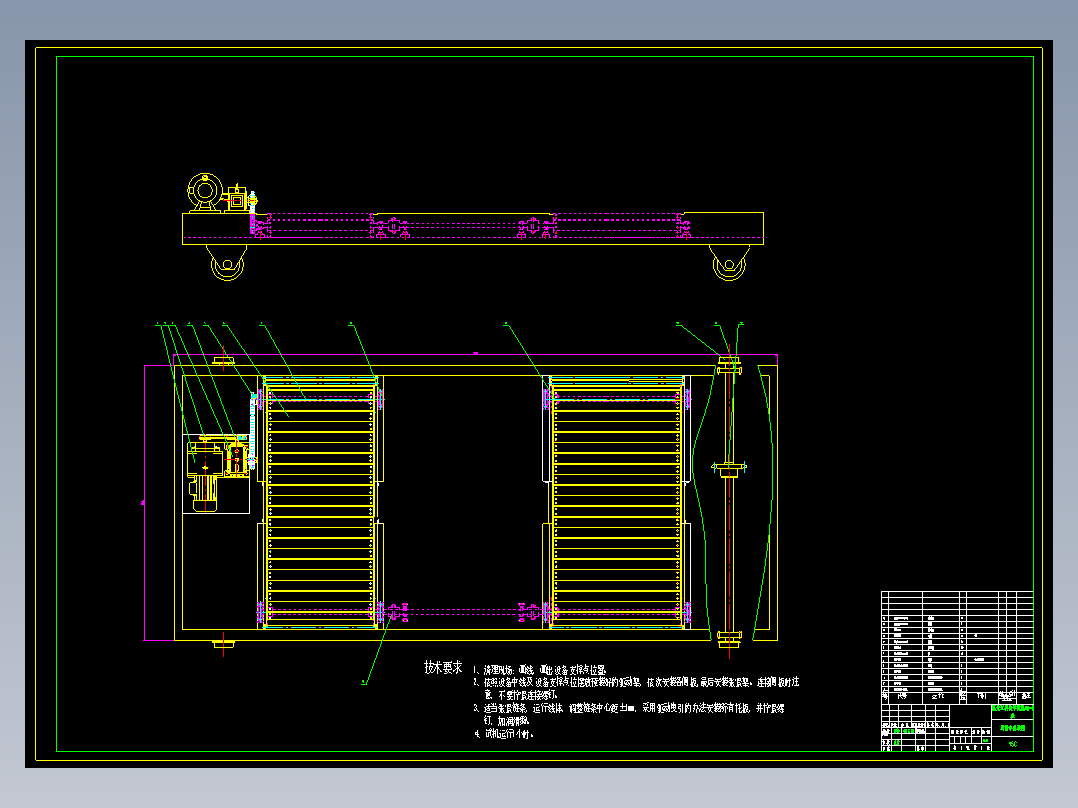
Task: Select the cyan drive chain in plan view
Action: (x=252, y=430)
